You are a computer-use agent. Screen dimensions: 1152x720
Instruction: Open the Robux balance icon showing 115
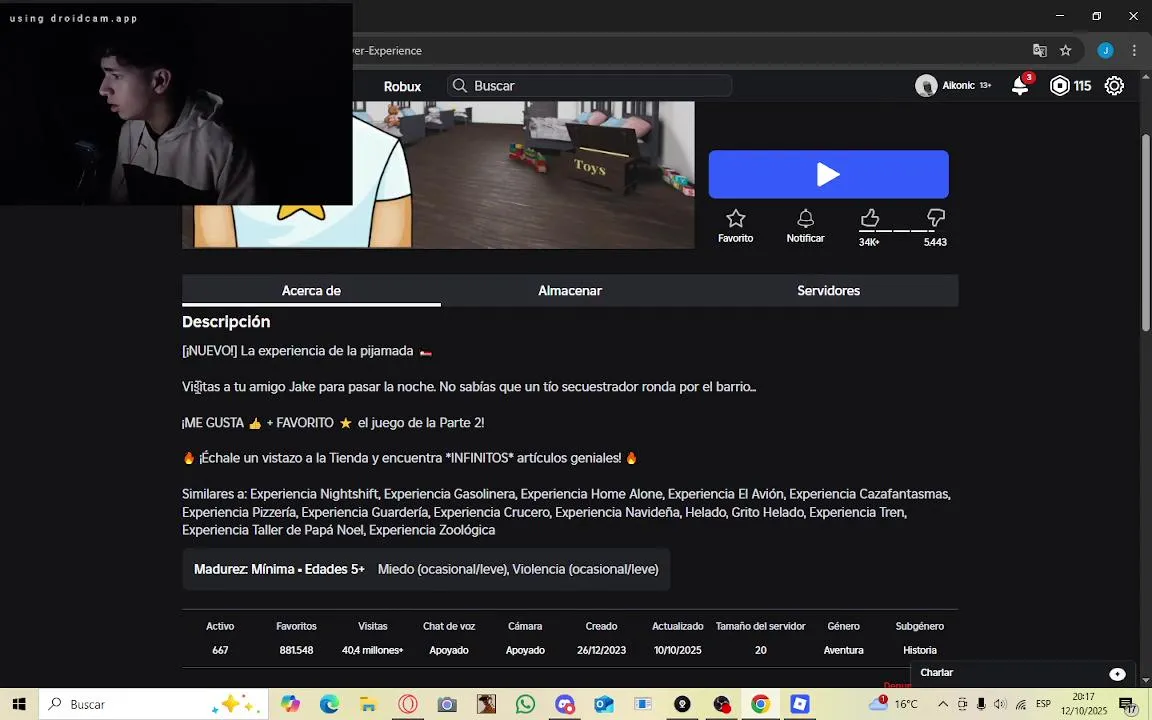coord(1059,86)
